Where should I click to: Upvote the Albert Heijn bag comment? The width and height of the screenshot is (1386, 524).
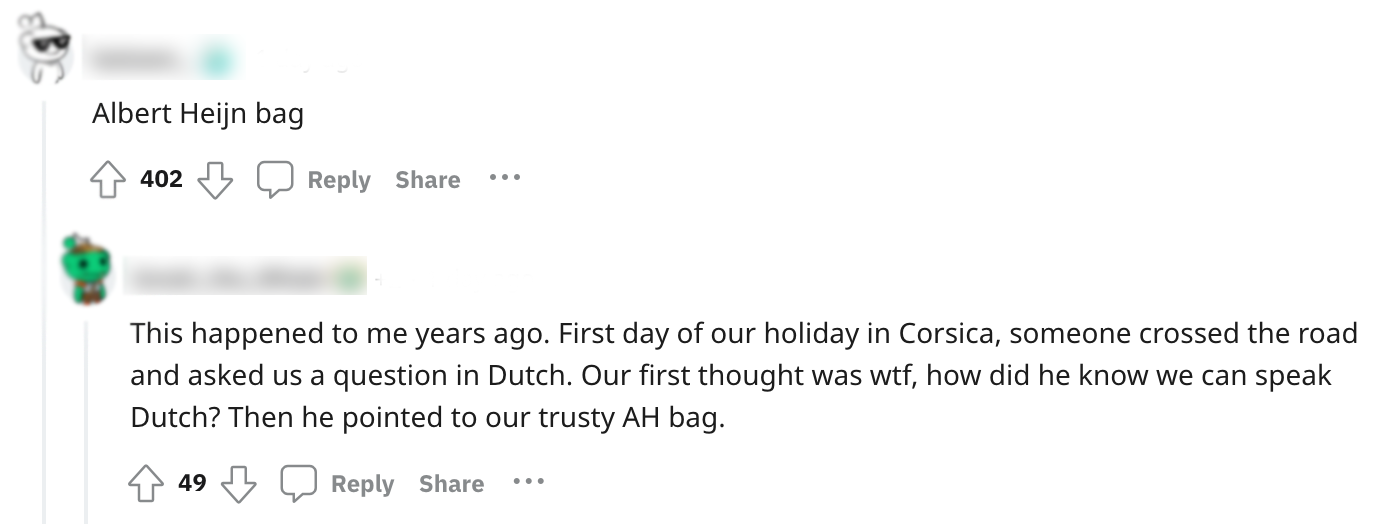click(x=106, y=180)
